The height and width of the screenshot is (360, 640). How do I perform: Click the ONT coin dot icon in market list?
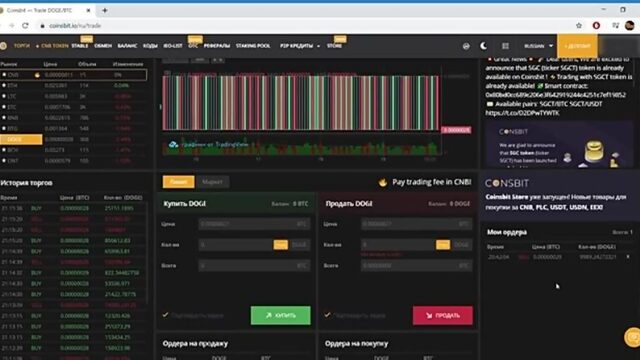coord(4,161)
